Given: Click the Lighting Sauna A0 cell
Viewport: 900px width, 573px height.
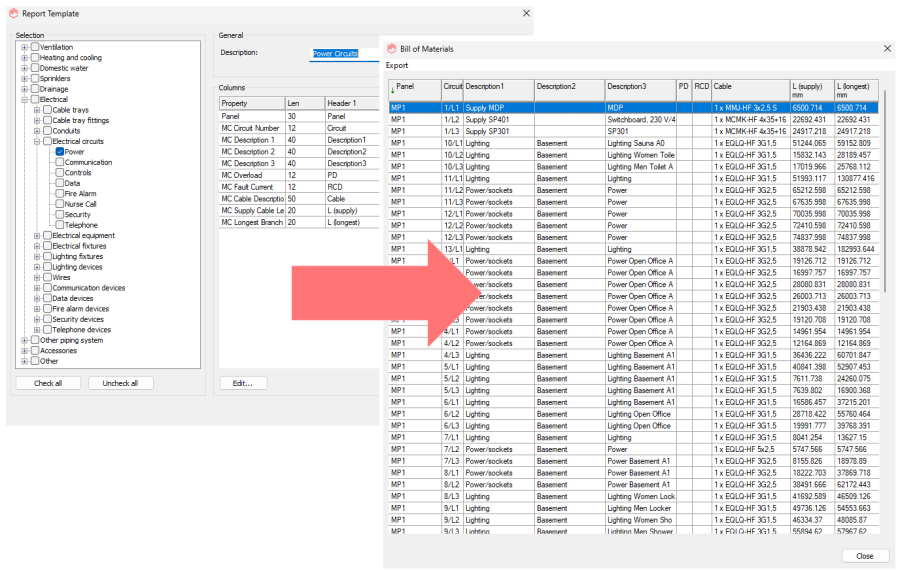Looking at the screenshot, I should click(641, 143).
